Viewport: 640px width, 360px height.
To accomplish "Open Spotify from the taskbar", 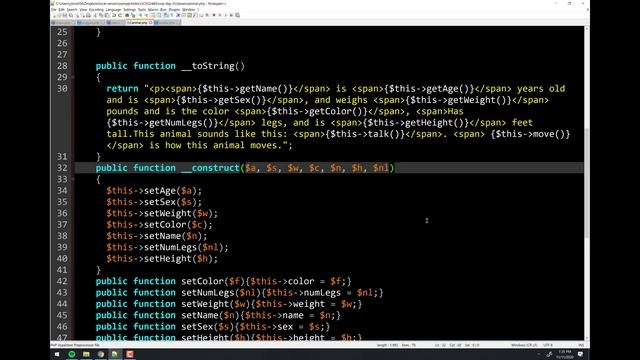I will pos(72,354).
